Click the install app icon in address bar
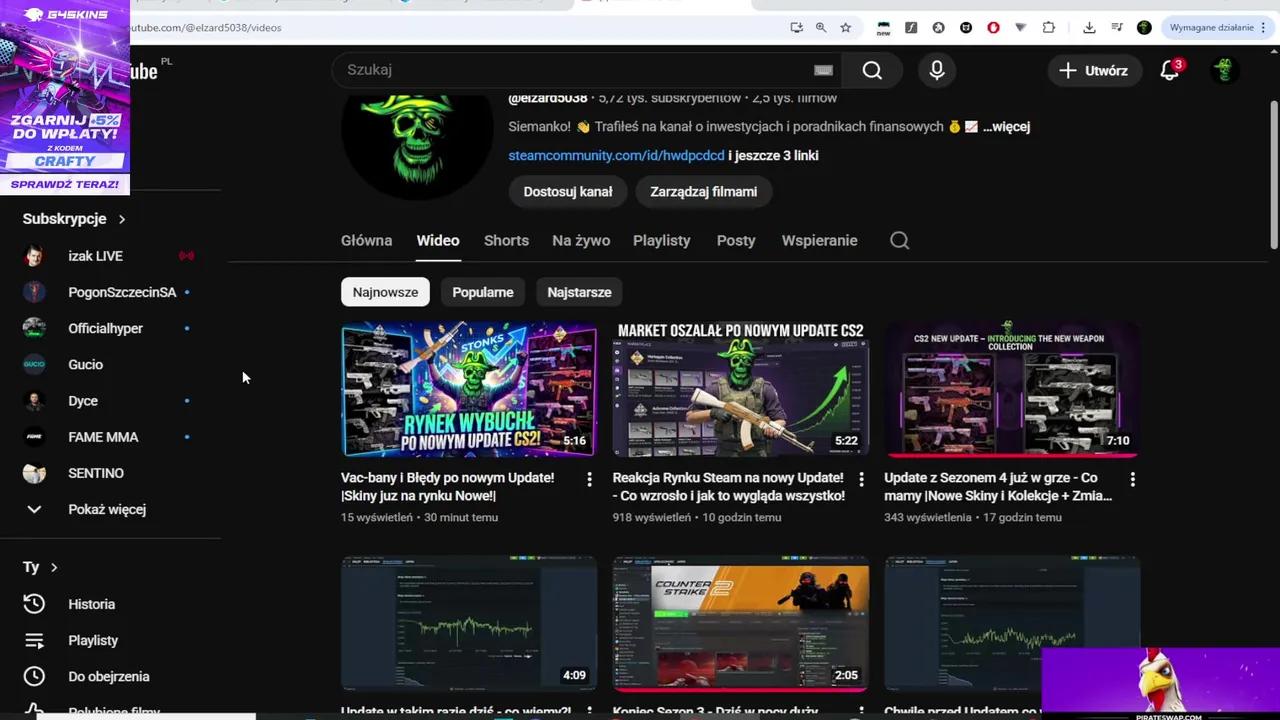 pos(797,28)
